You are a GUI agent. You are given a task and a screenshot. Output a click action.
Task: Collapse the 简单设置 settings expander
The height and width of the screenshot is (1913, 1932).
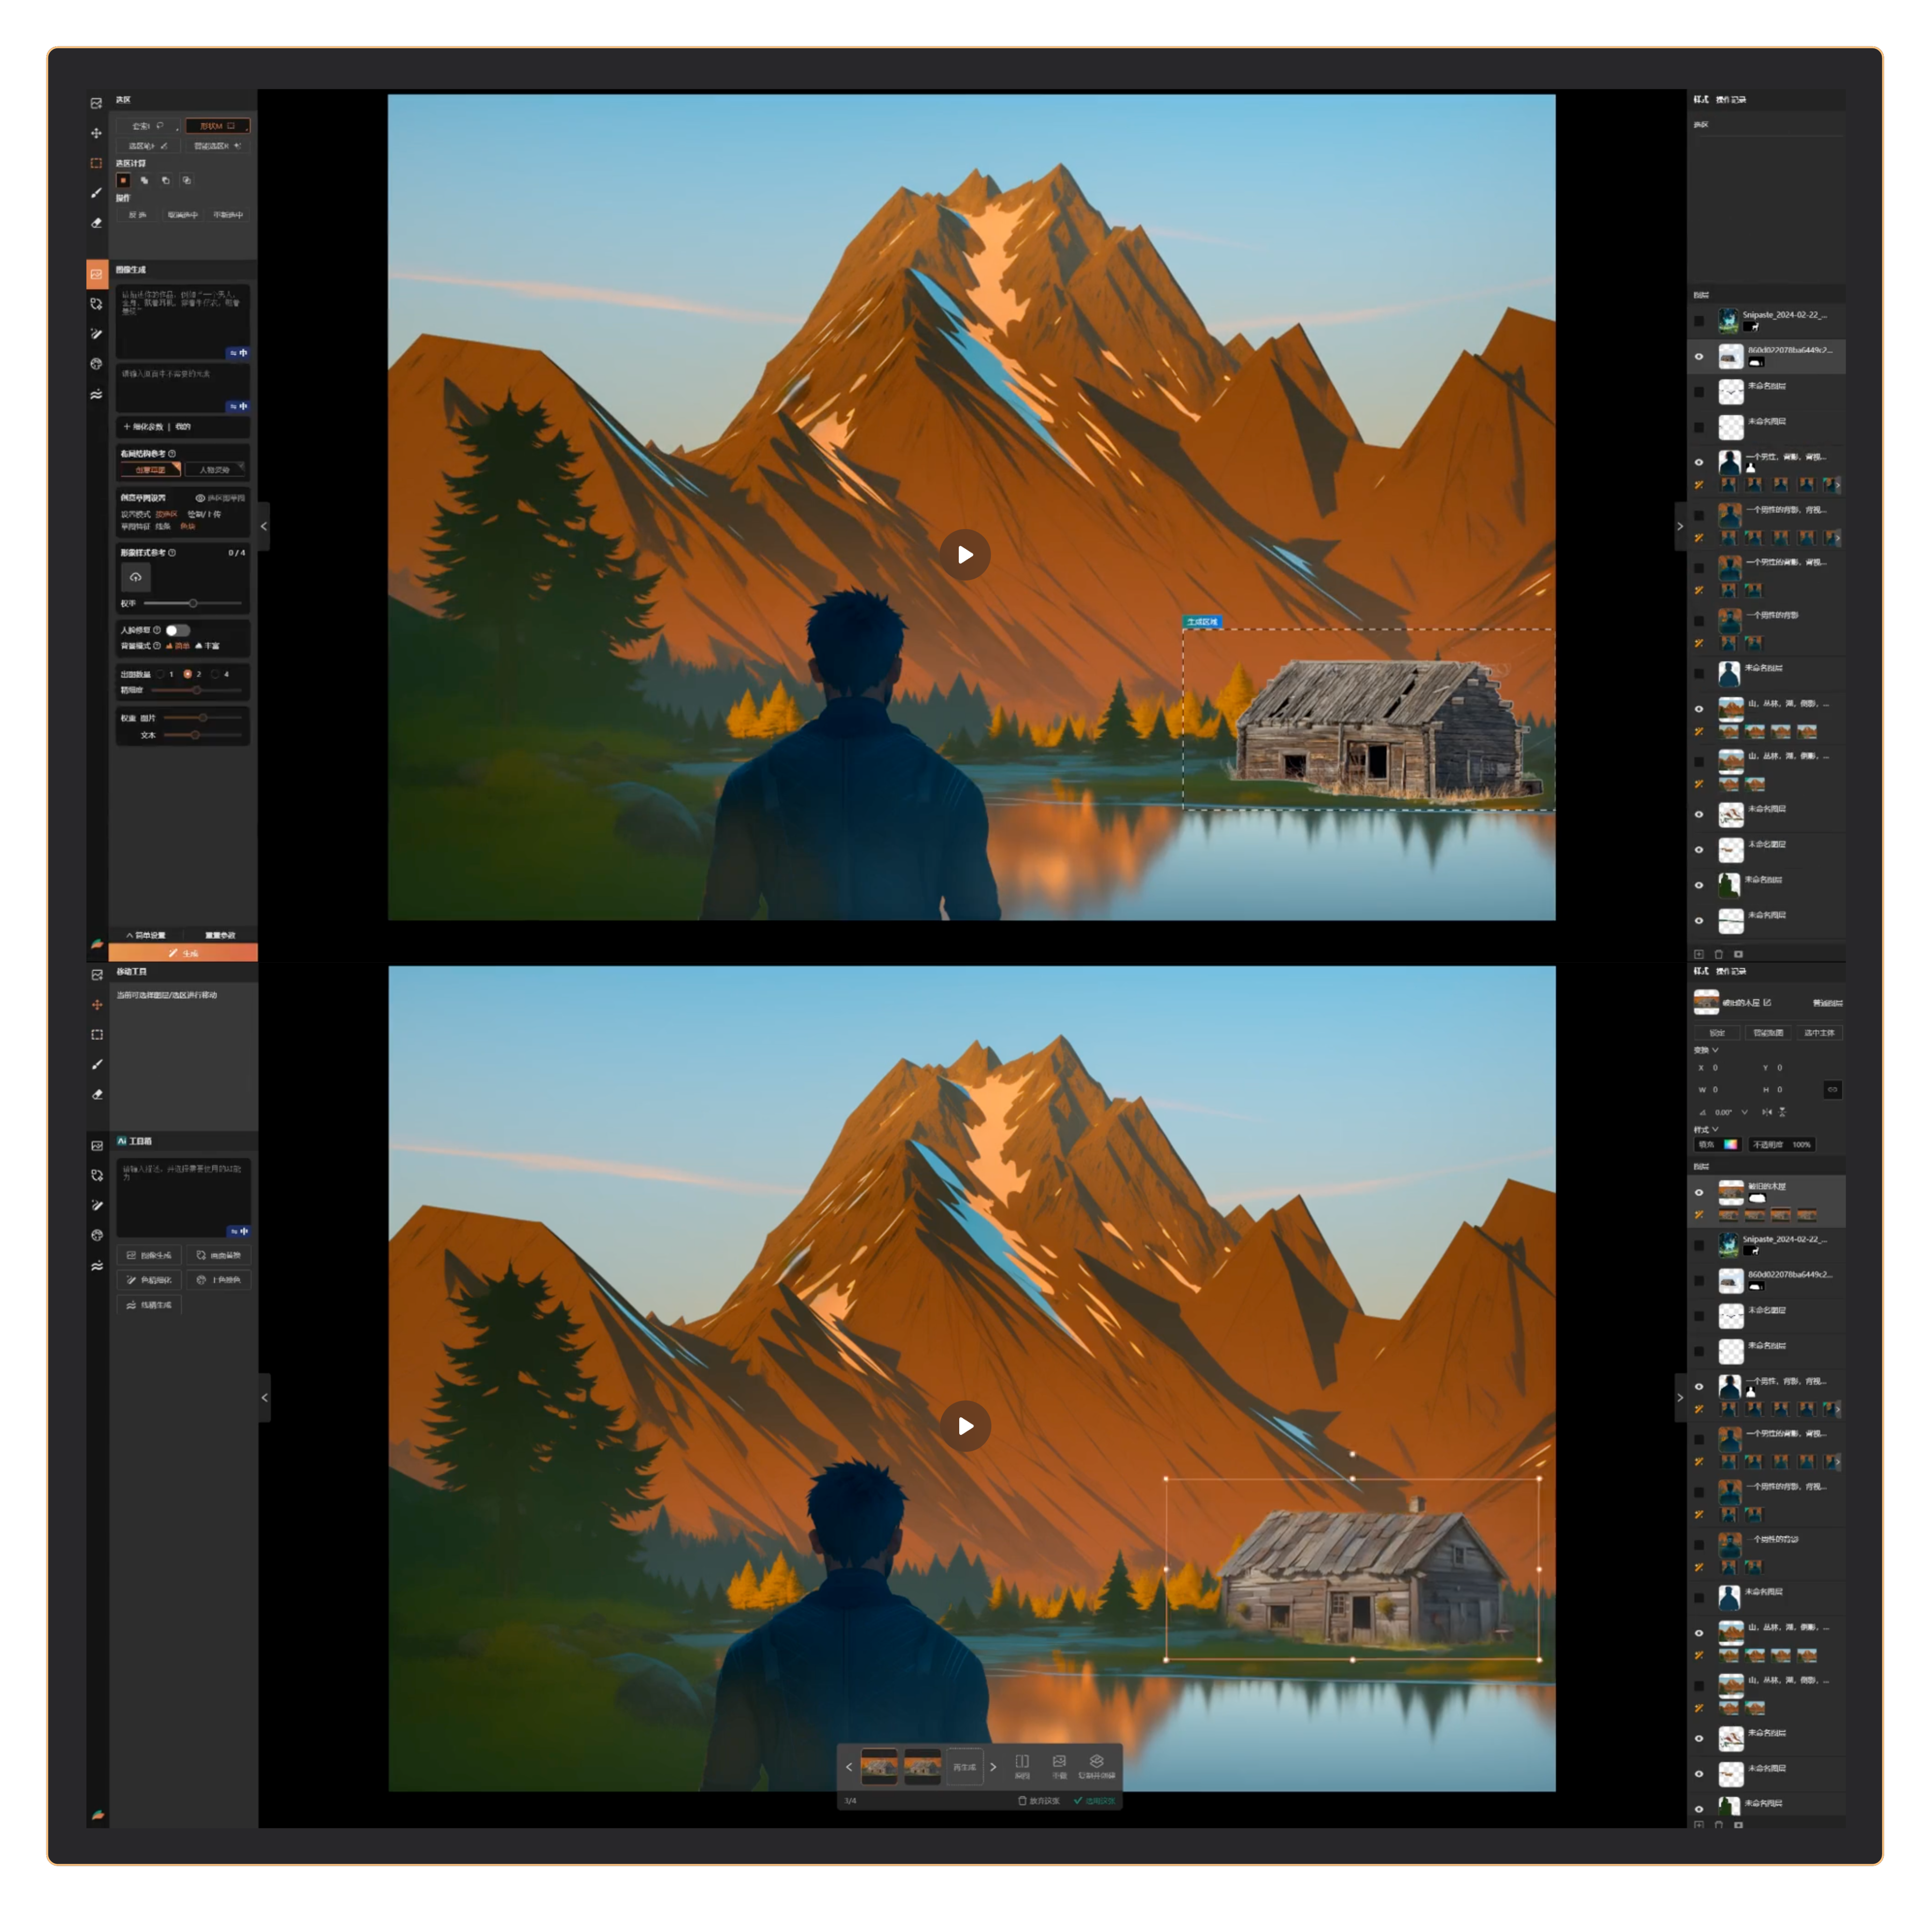[146, 935]
